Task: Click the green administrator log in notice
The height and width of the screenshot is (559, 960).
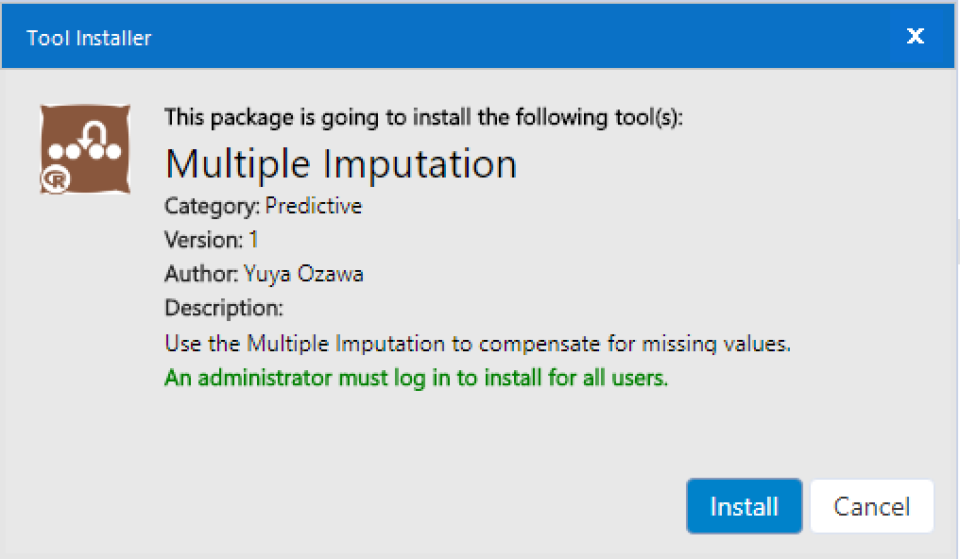Action: [x=416, y=379]
